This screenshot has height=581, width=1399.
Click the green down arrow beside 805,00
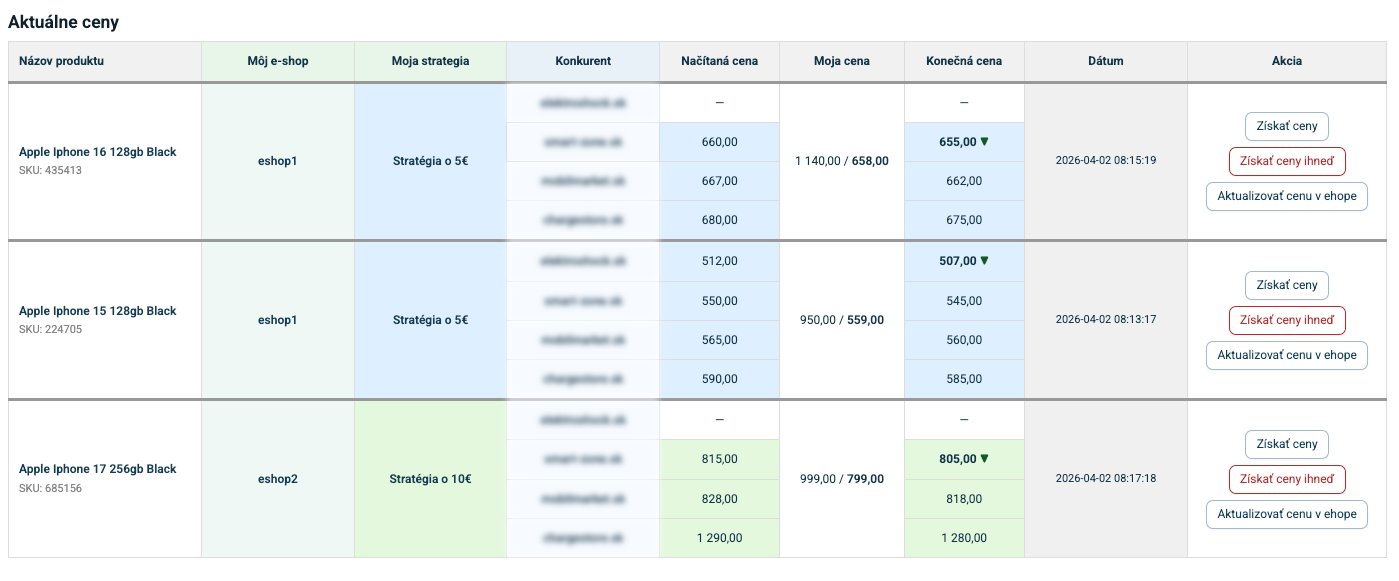[984, 459]
